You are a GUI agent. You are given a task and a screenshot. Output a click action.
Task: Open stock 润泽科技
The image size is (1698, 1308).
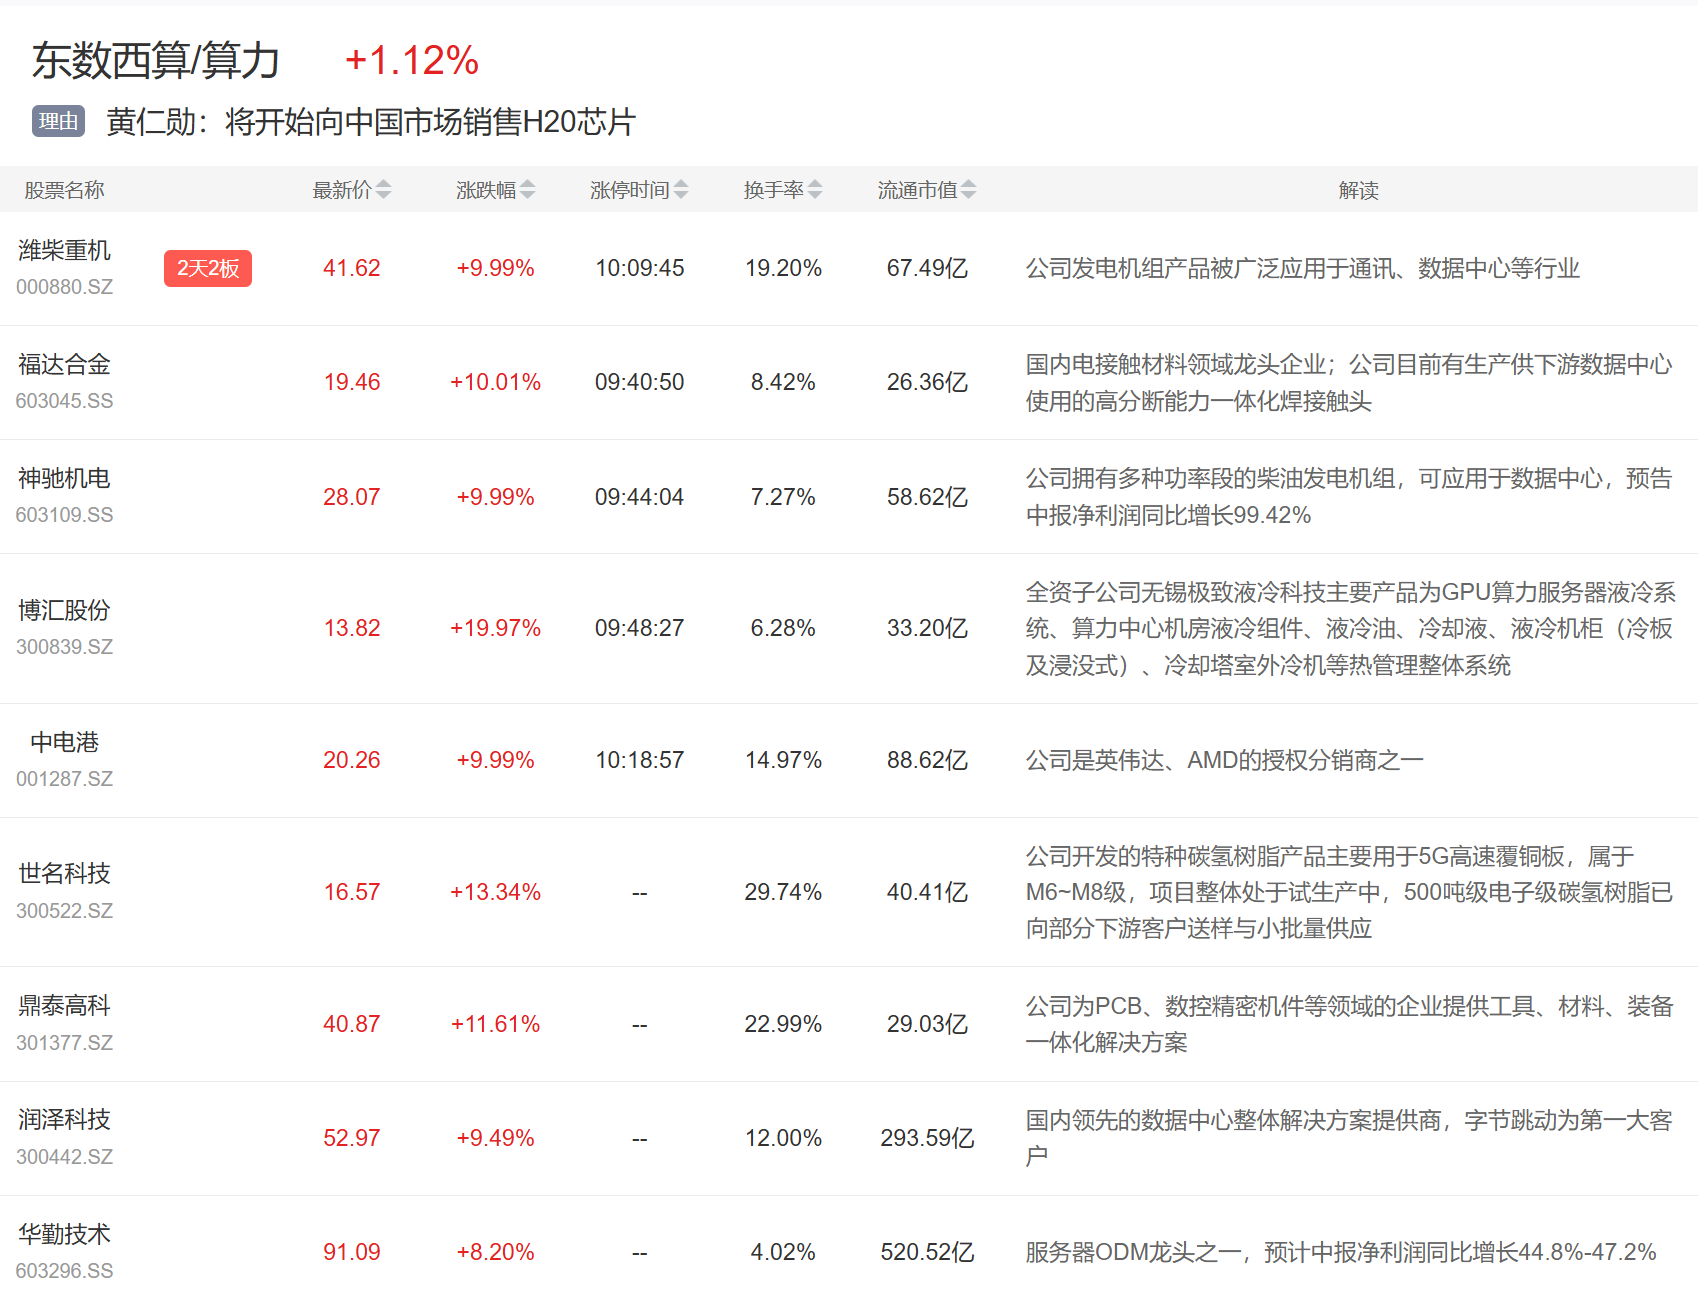tap(64, 1119)
